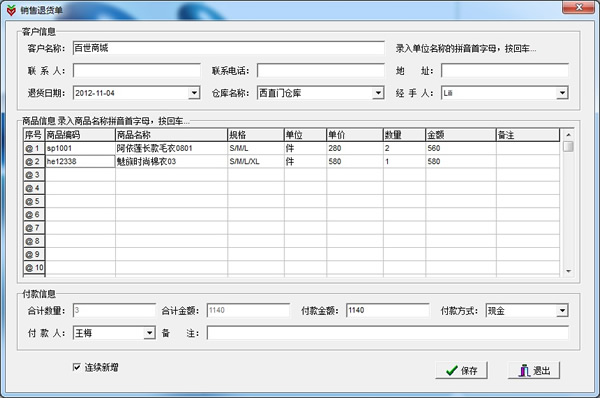The image size is (600, 398).
Task: Click the cell 阿依莲长款毛衣0801
Action: pyautogui.click(x=171, y=148)
